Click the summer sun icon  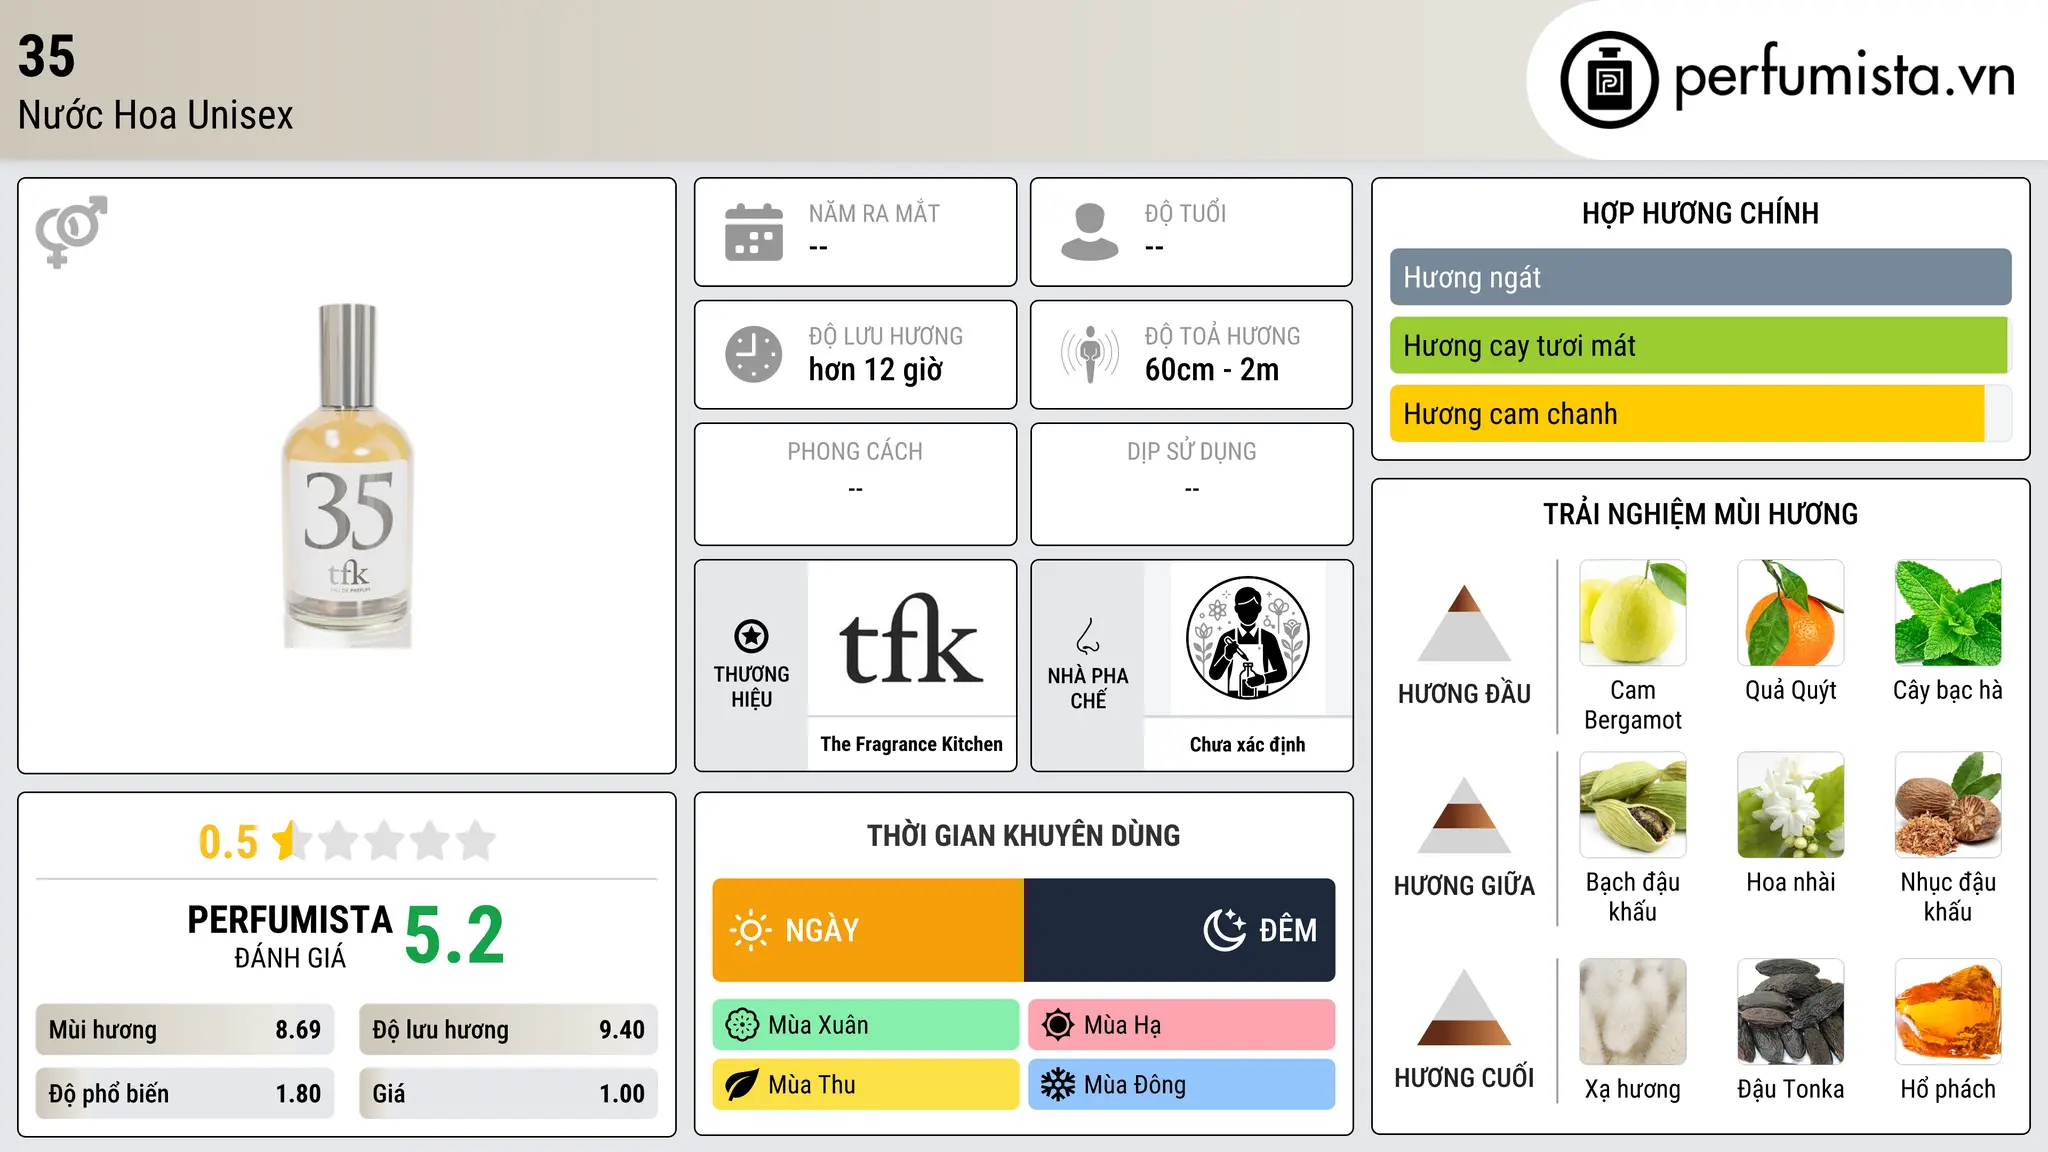(x=1058, y=1025)
